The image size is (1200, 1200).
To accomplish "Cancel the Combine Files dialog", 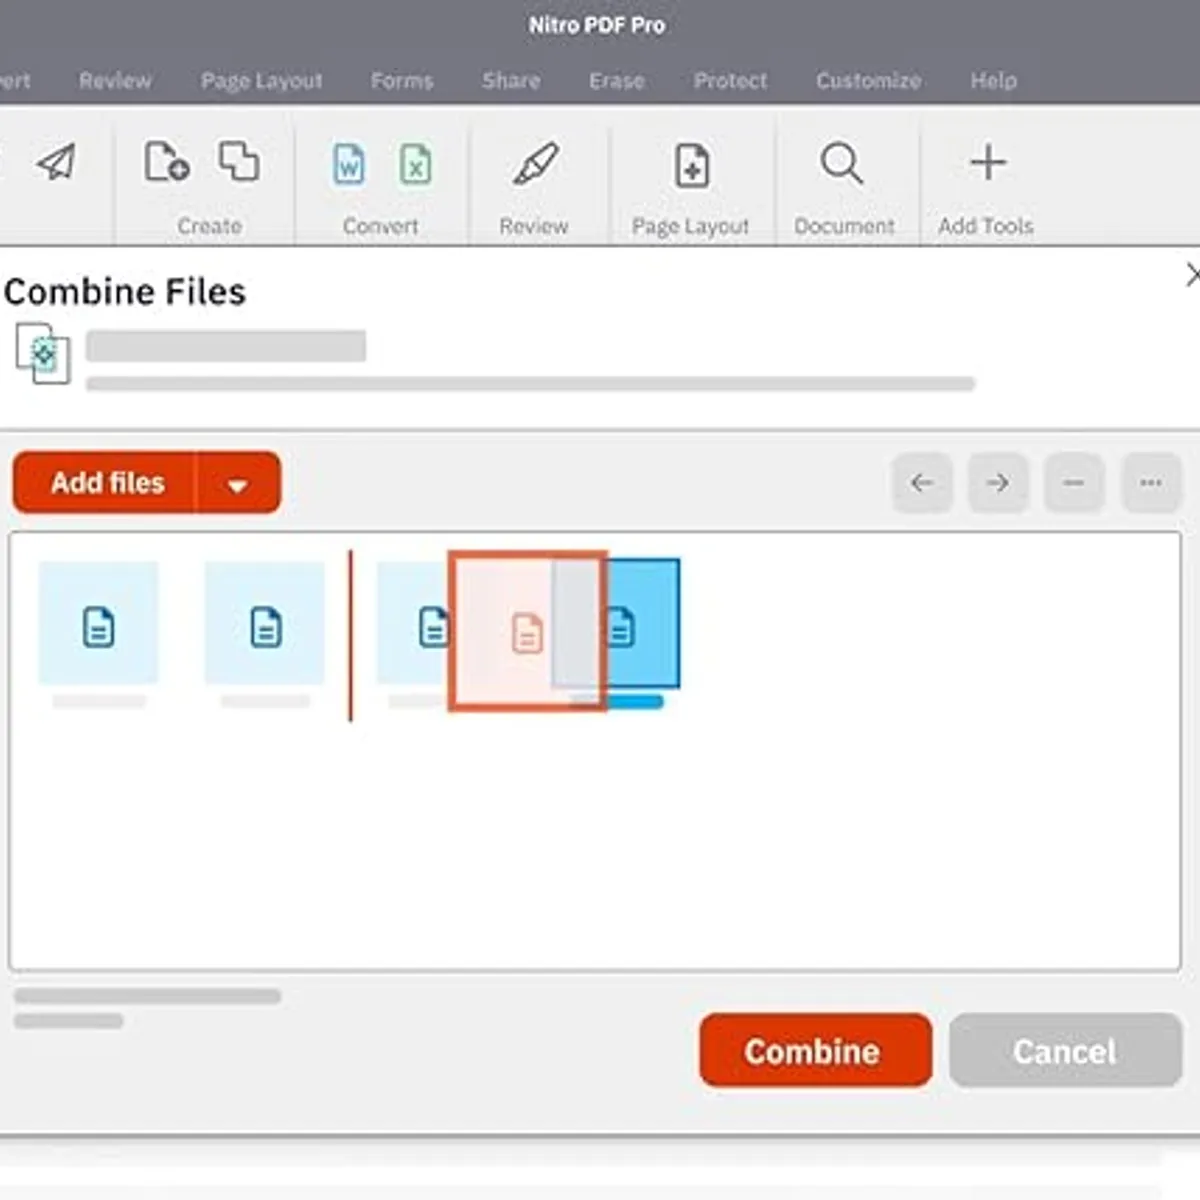I will [1064, 1051].
